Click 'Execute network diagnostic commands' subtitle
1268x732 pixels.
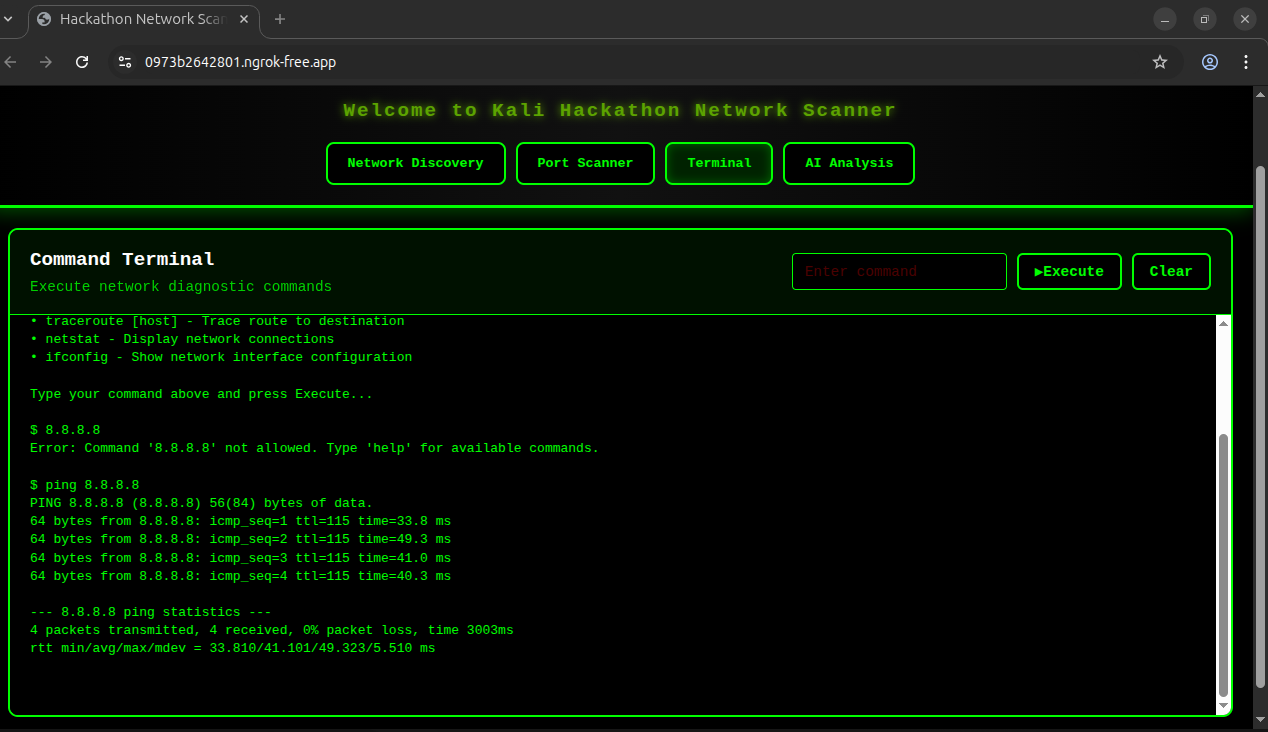pyautogui.click(x=181, y=287)
